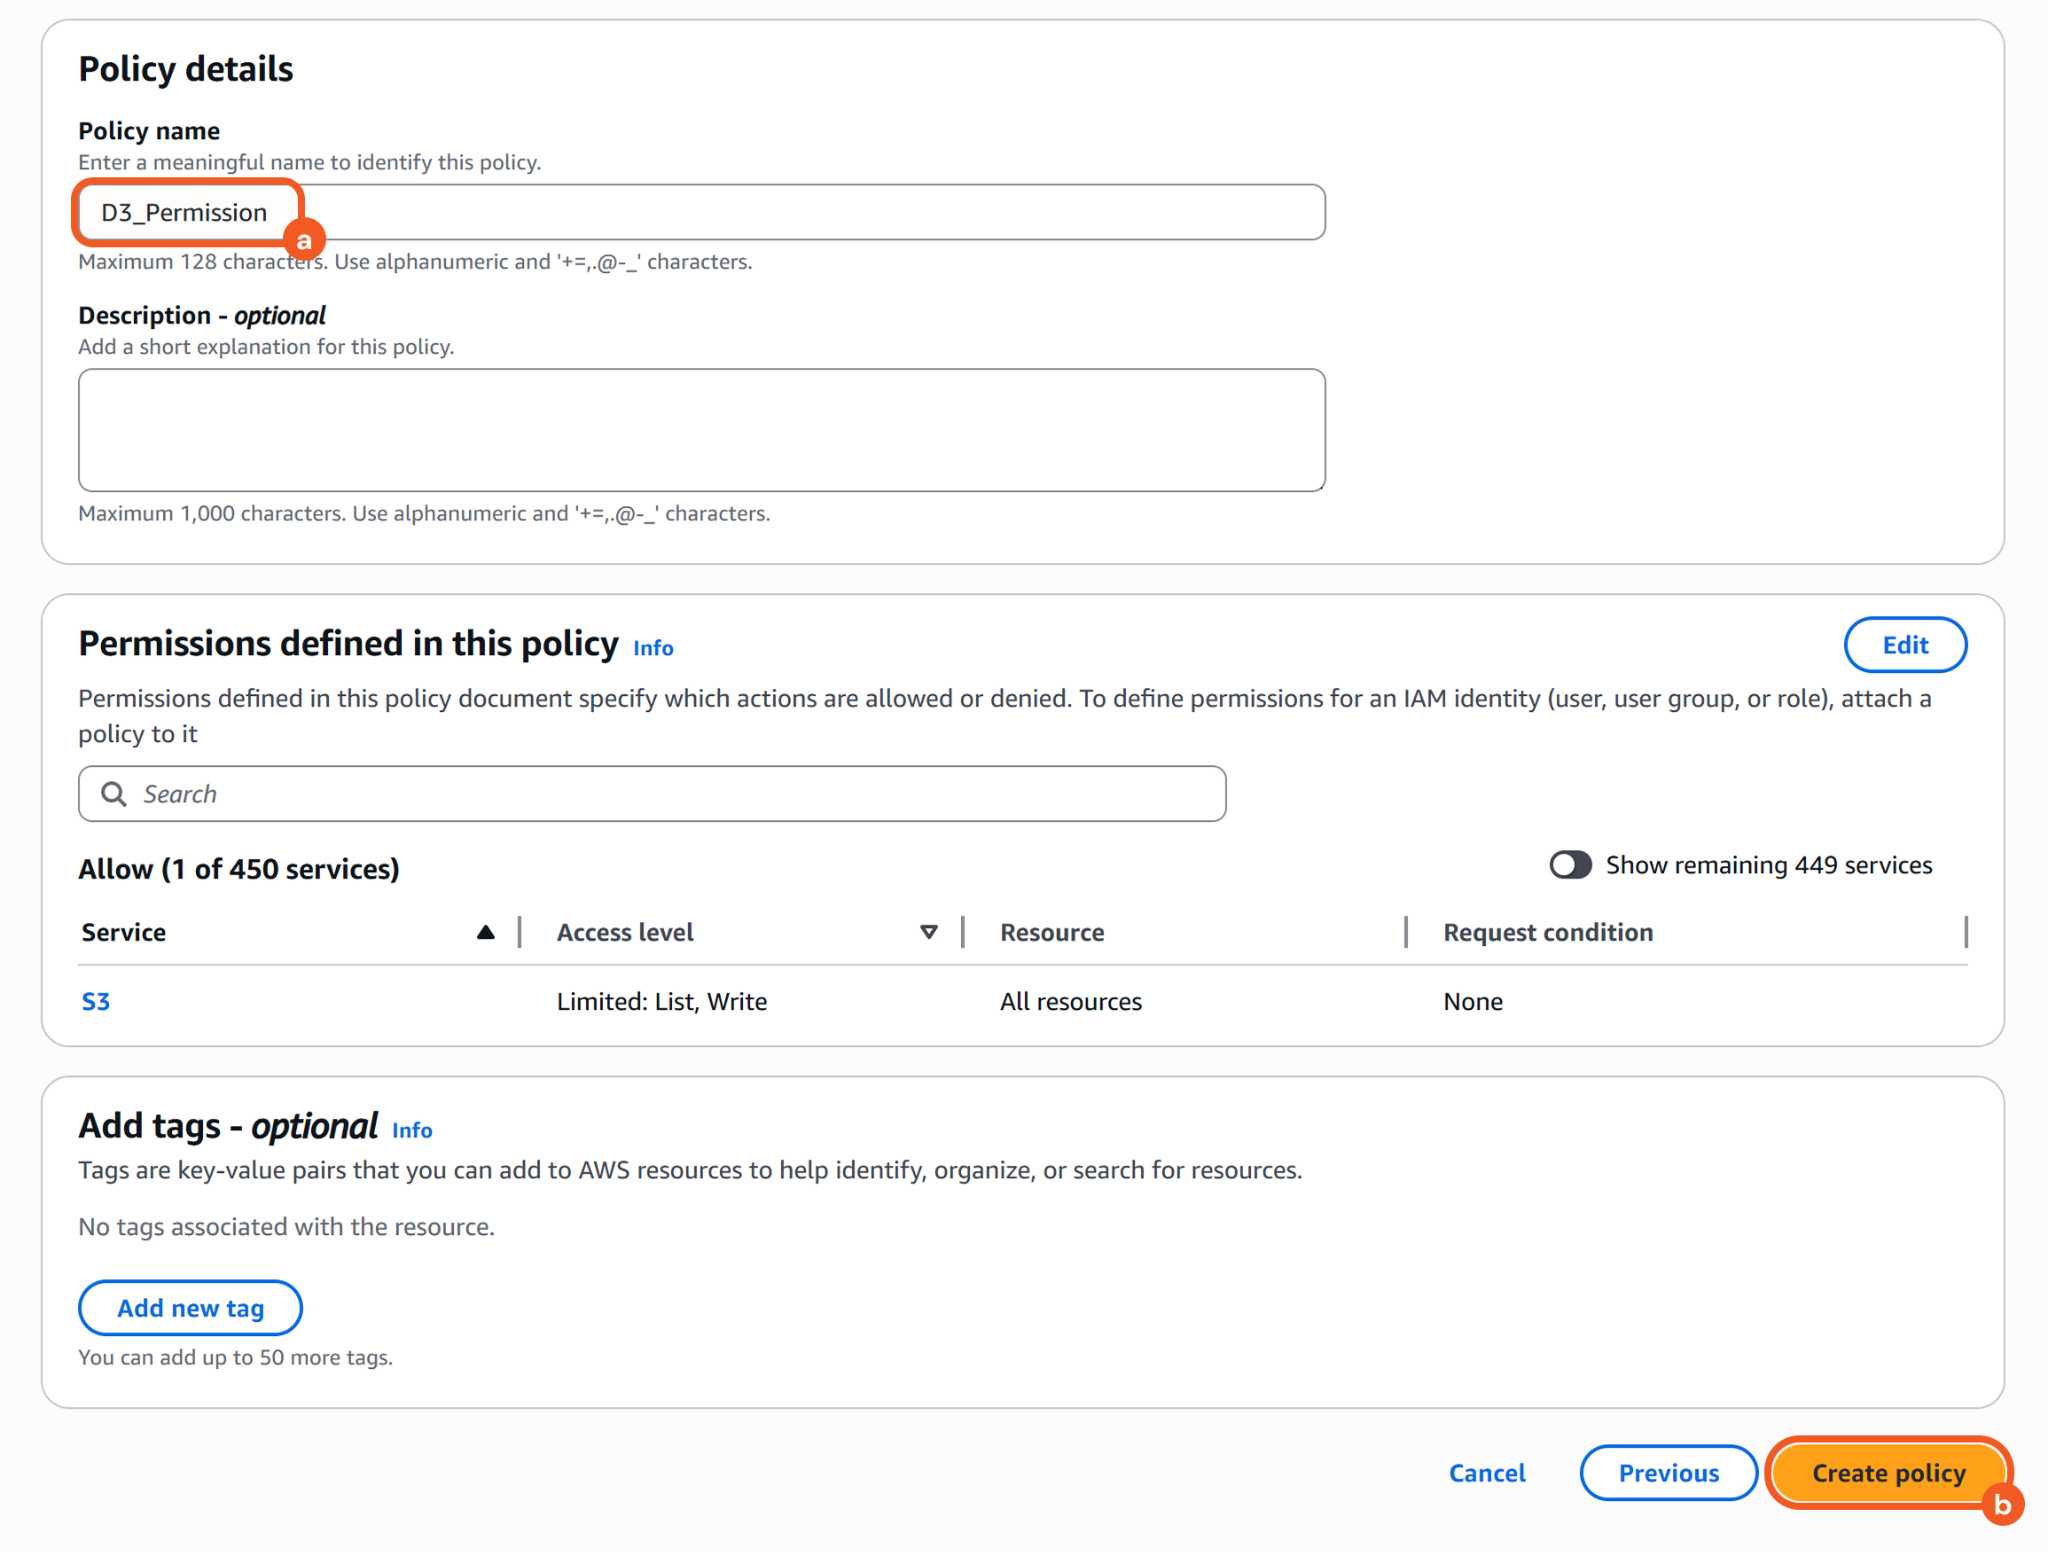Click the Resource column header
This screenshot has height=1552, width=2048.
click(1052, 932)
